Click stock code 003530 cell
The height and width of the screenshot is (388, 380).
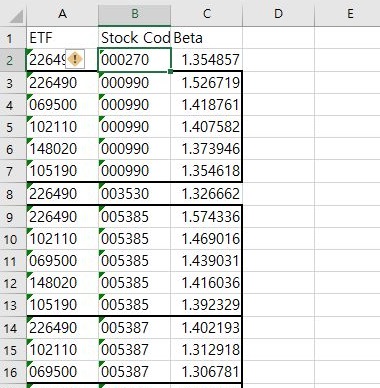coord(134,194)
